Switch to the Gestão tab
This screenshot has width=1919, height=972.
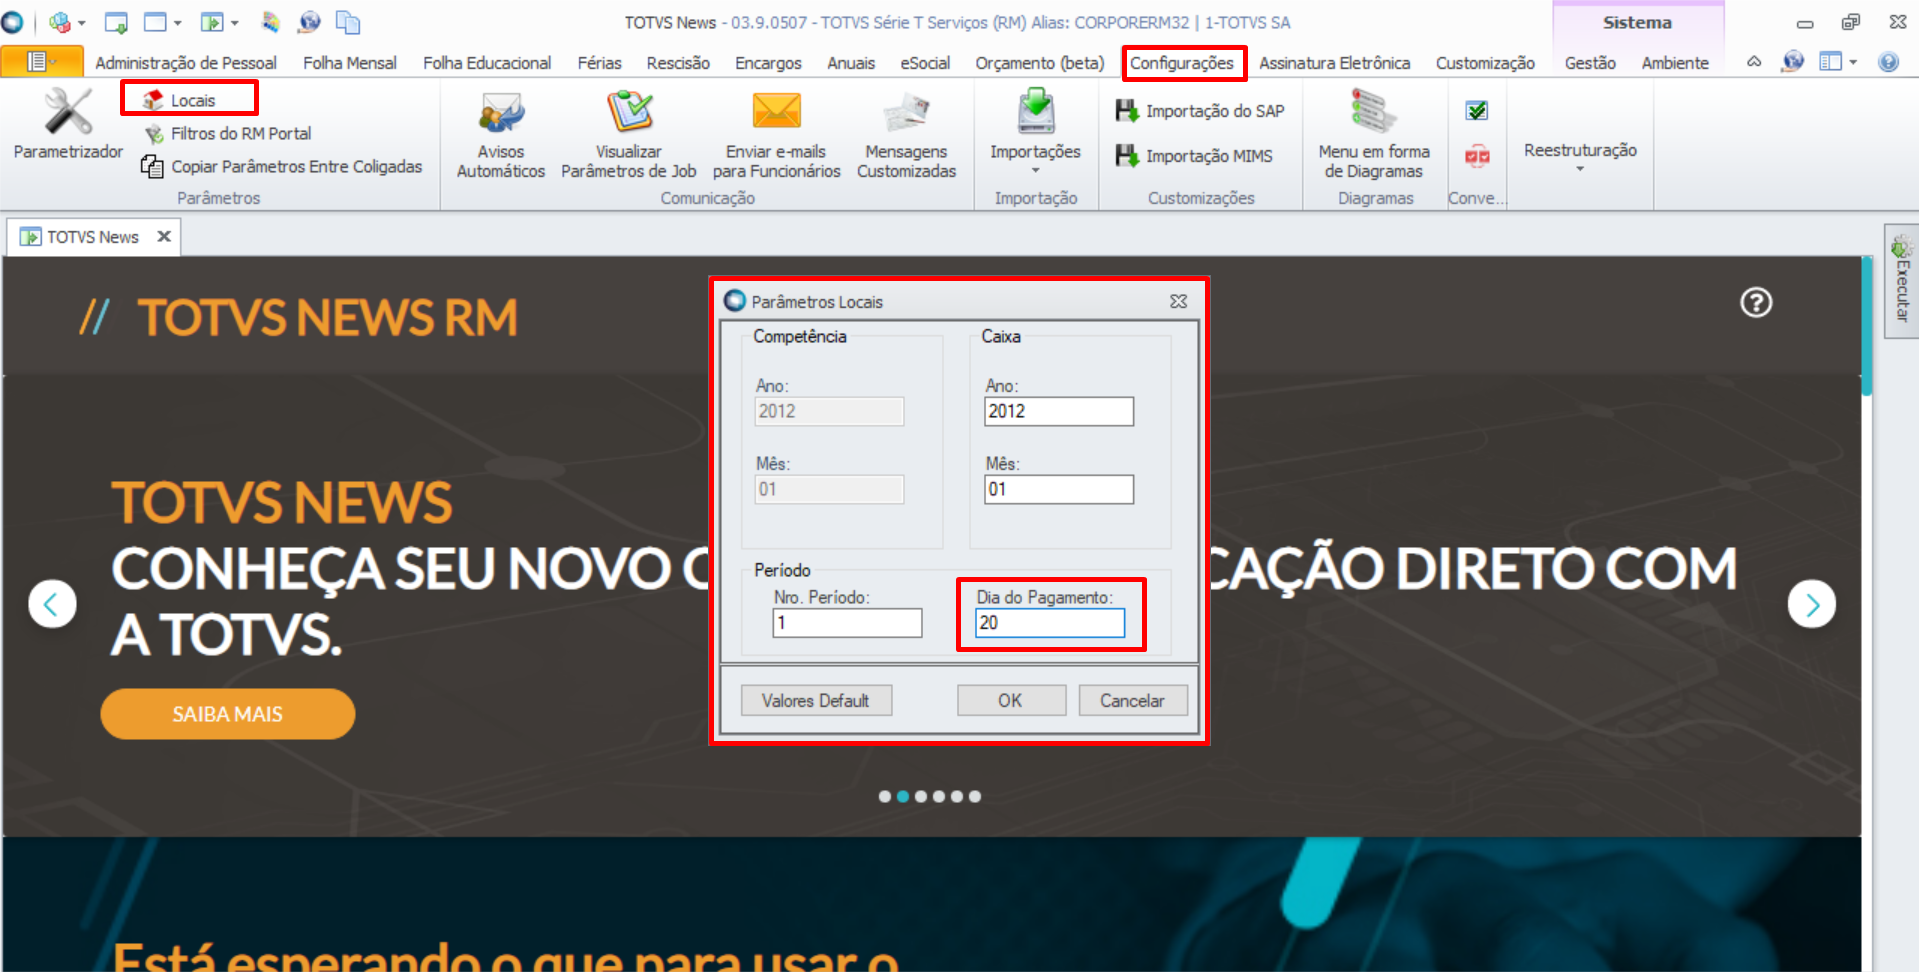(1590, 63)
